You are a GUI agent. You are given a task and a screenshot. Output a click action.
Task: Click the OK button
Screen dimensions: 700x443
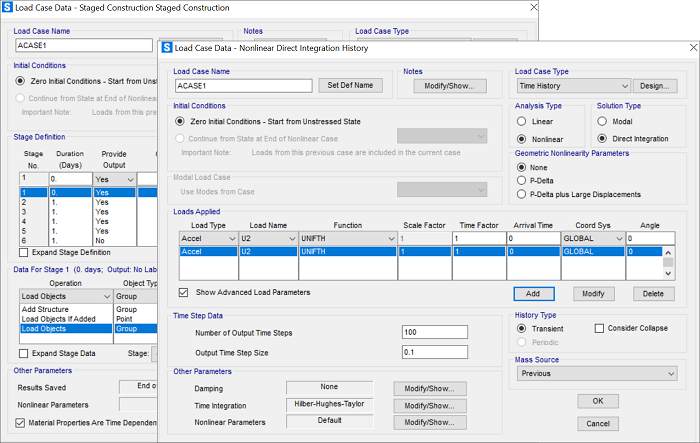(598, 401)
